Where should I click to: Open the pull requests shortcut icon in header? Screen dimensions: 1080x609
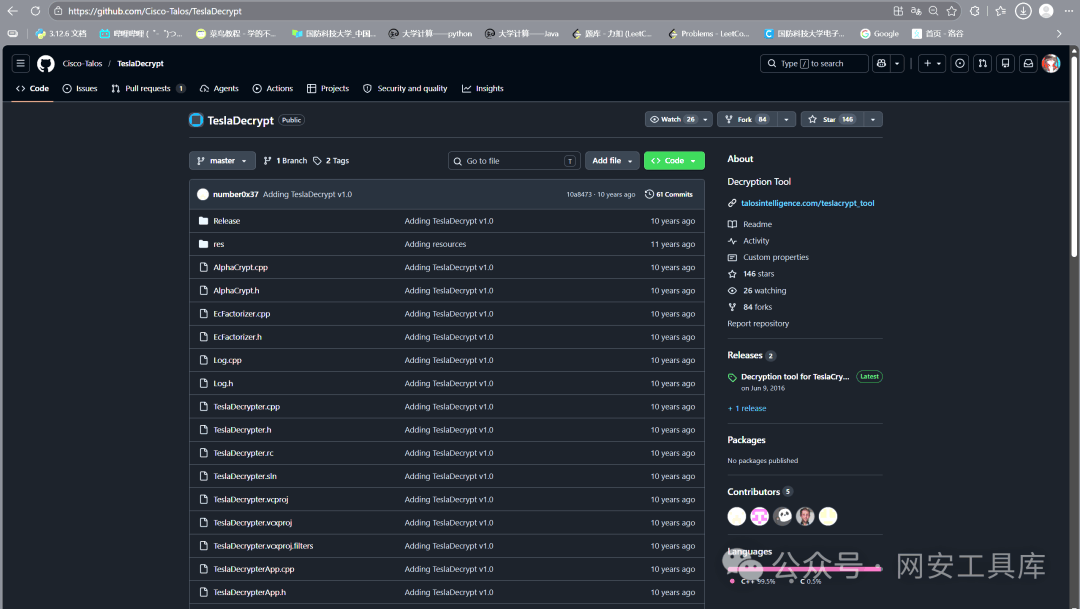point(982,63)
